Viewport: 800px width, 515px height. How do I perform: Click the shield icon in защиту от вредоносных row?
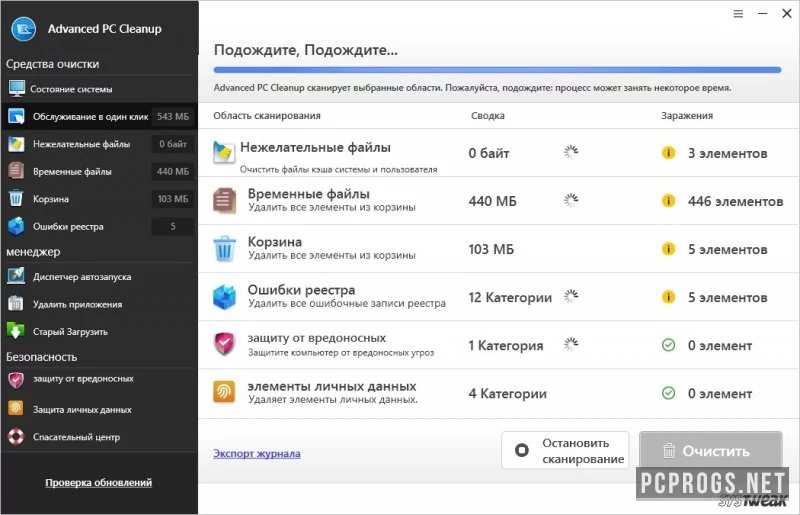coord(224,344)
